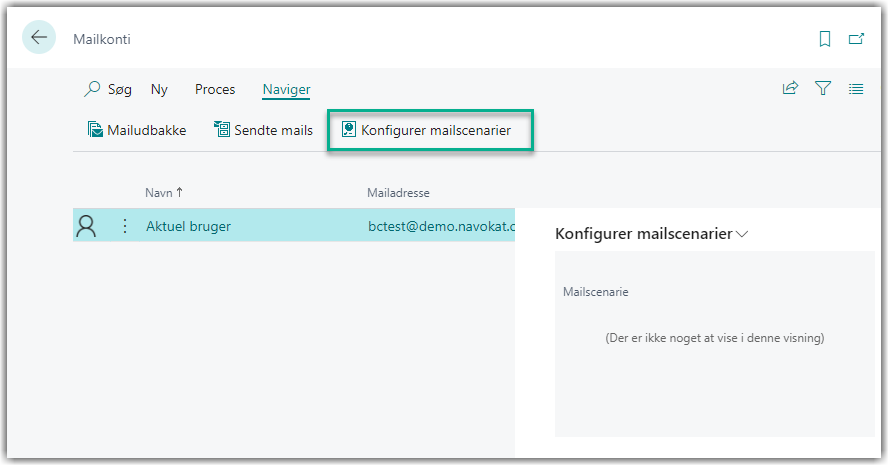Open the Ny menu

coord(159,89)
